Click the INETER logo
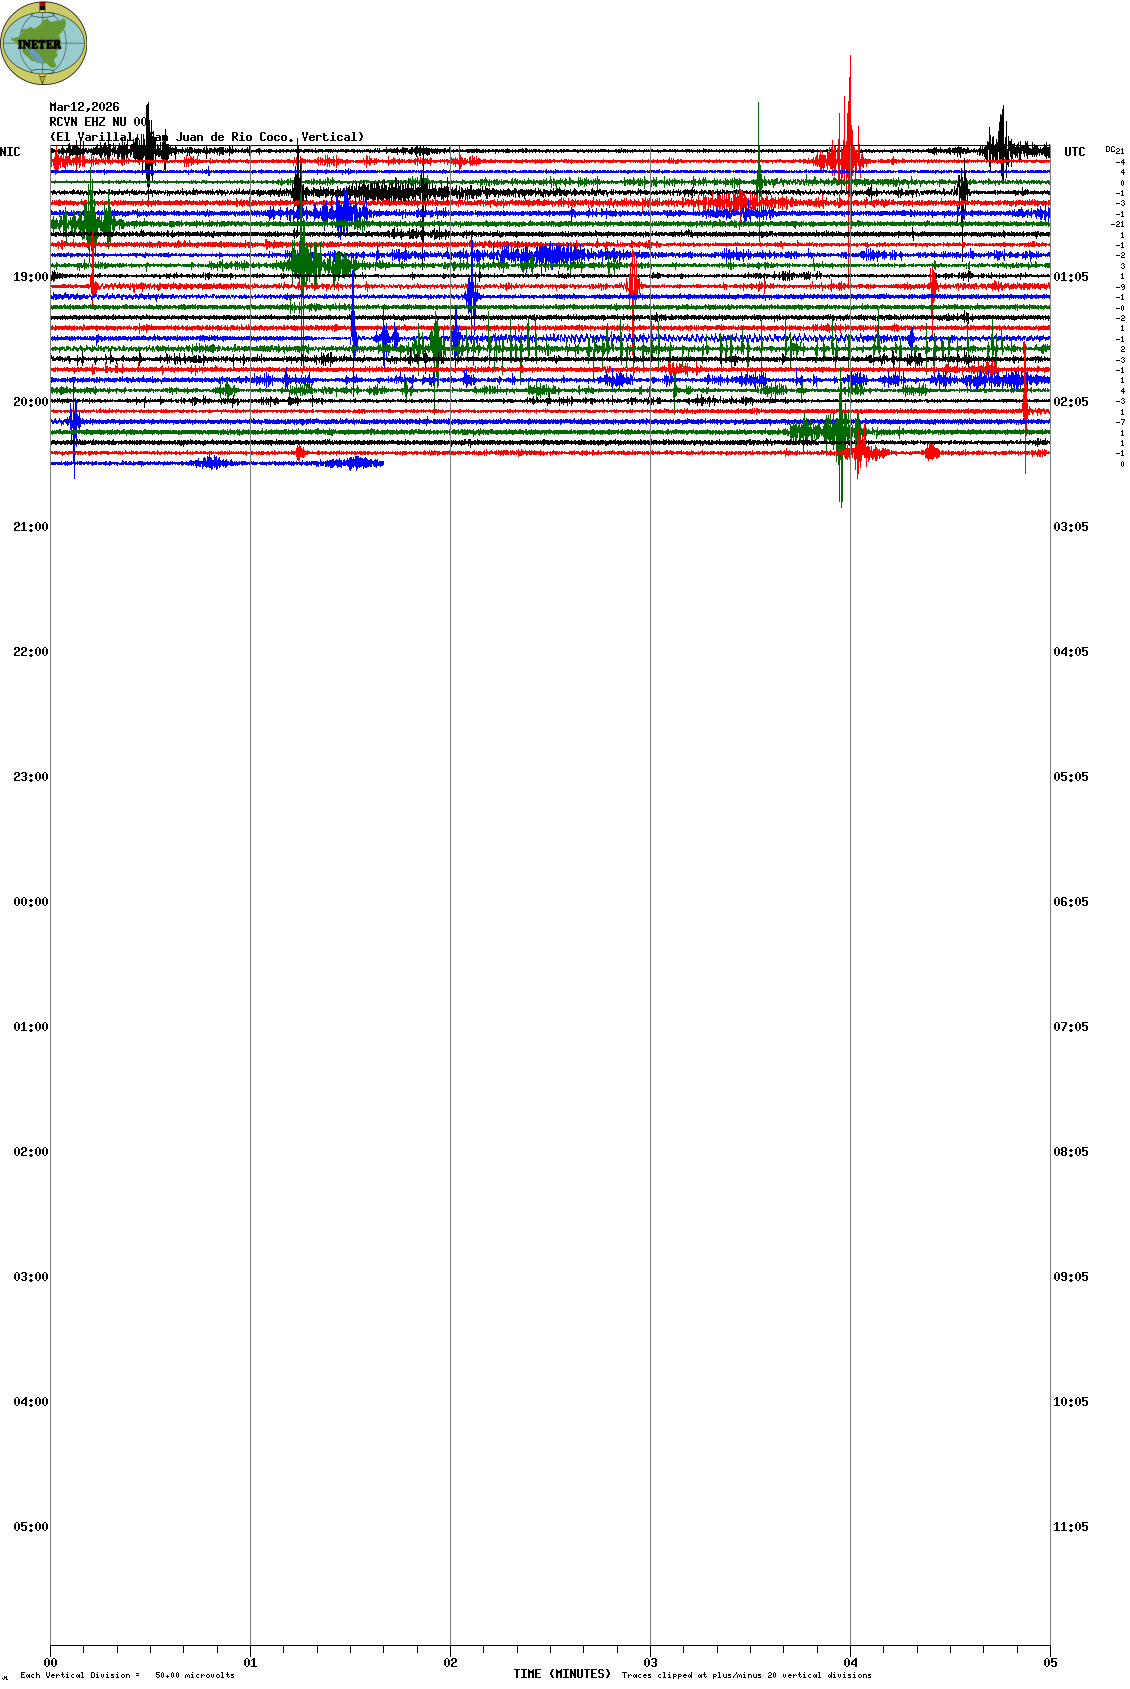1130x1689 pixels. [43, 43]
